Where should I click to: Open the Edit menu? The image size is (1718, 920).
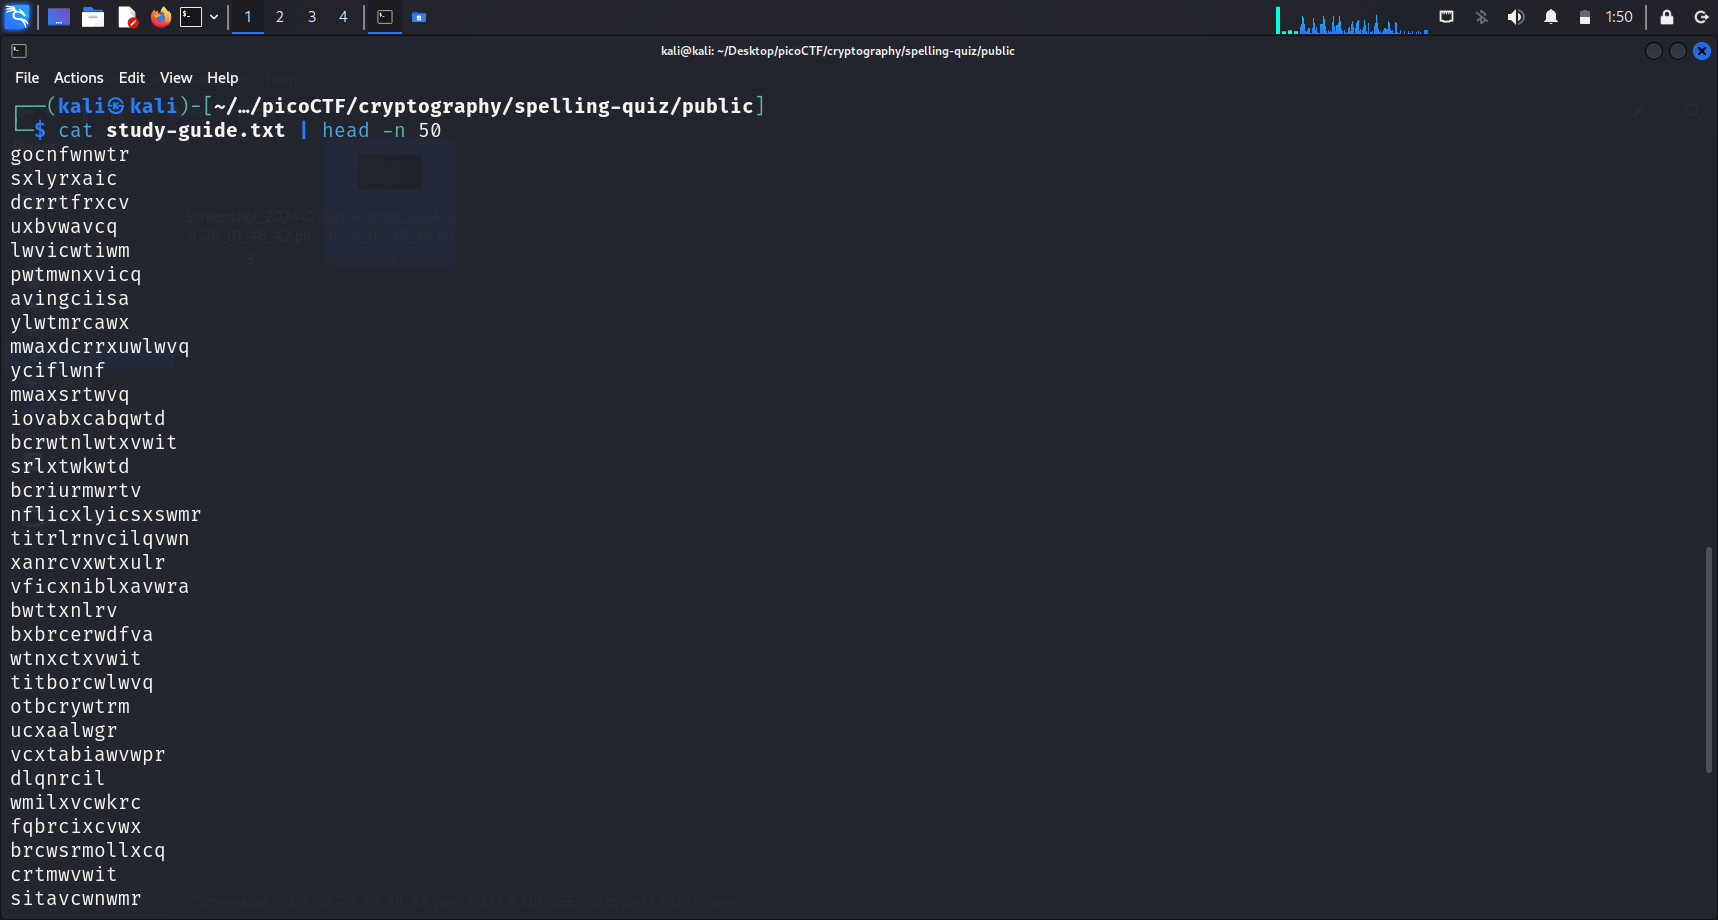[131, 78]
